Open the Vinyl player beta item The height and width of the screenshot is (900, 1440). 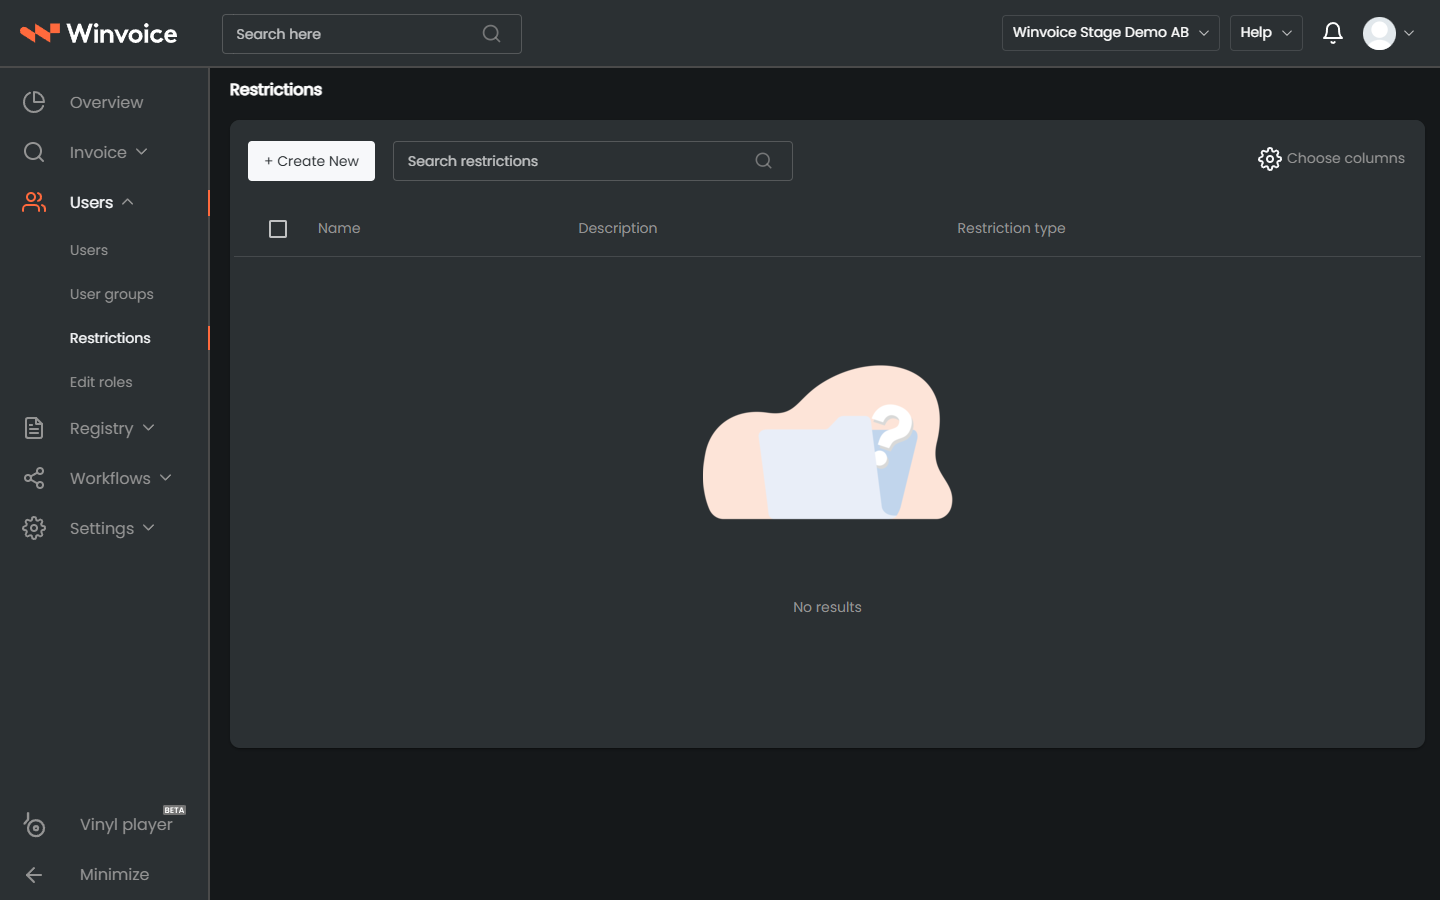(126, 824)
